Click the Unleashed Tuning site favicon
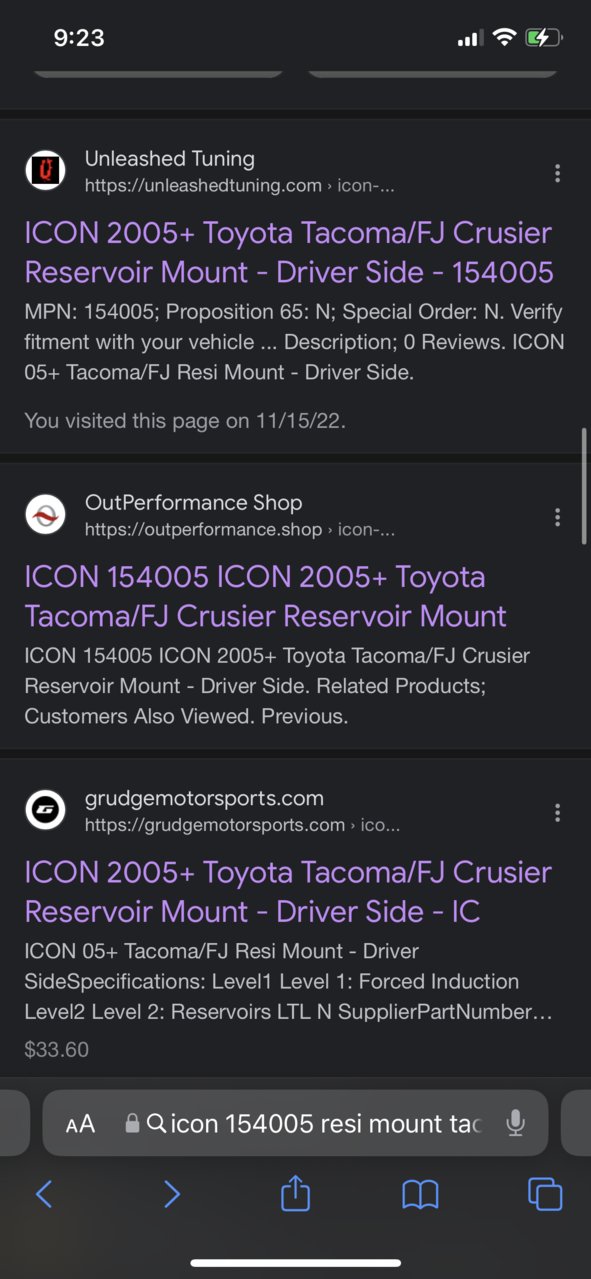 point(45,171)
